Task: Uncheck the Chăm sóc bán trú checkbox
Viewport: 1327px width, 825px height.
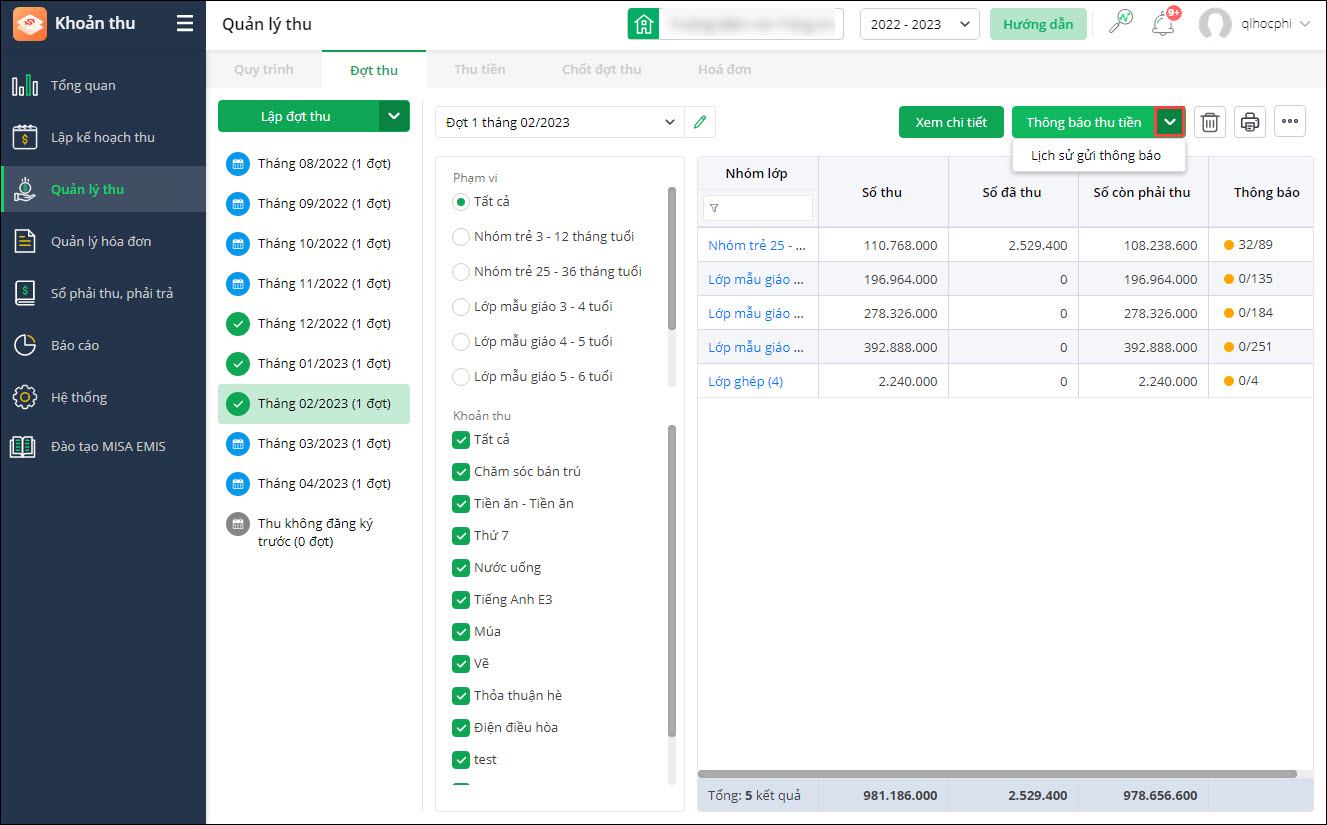Action: coord(461,471)
